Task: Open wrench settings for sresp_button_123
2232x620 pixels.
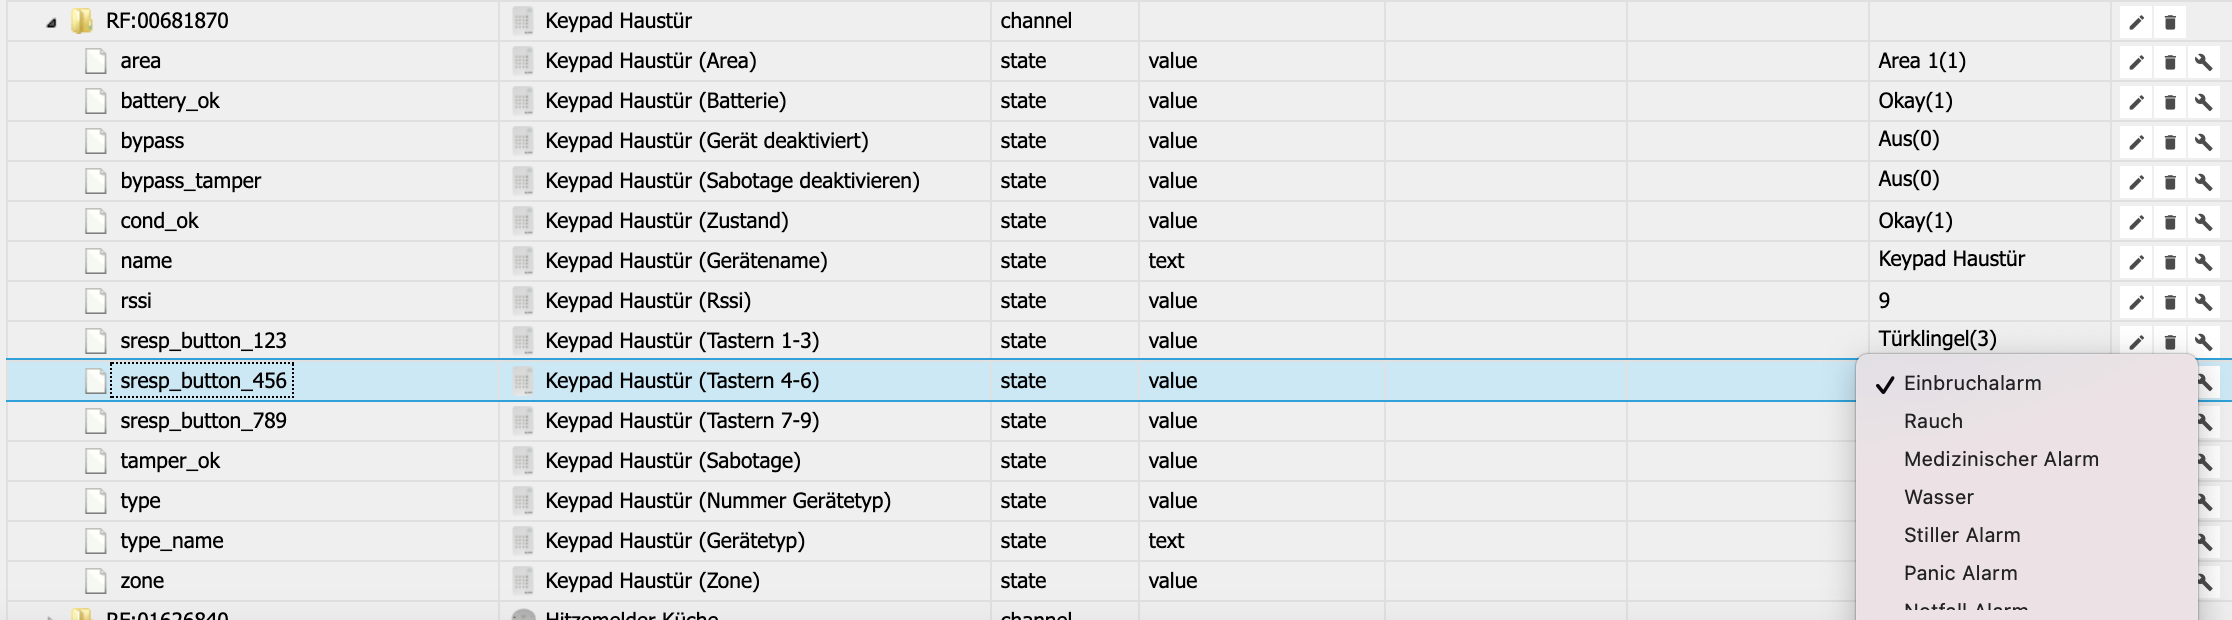Action: 2203,342
